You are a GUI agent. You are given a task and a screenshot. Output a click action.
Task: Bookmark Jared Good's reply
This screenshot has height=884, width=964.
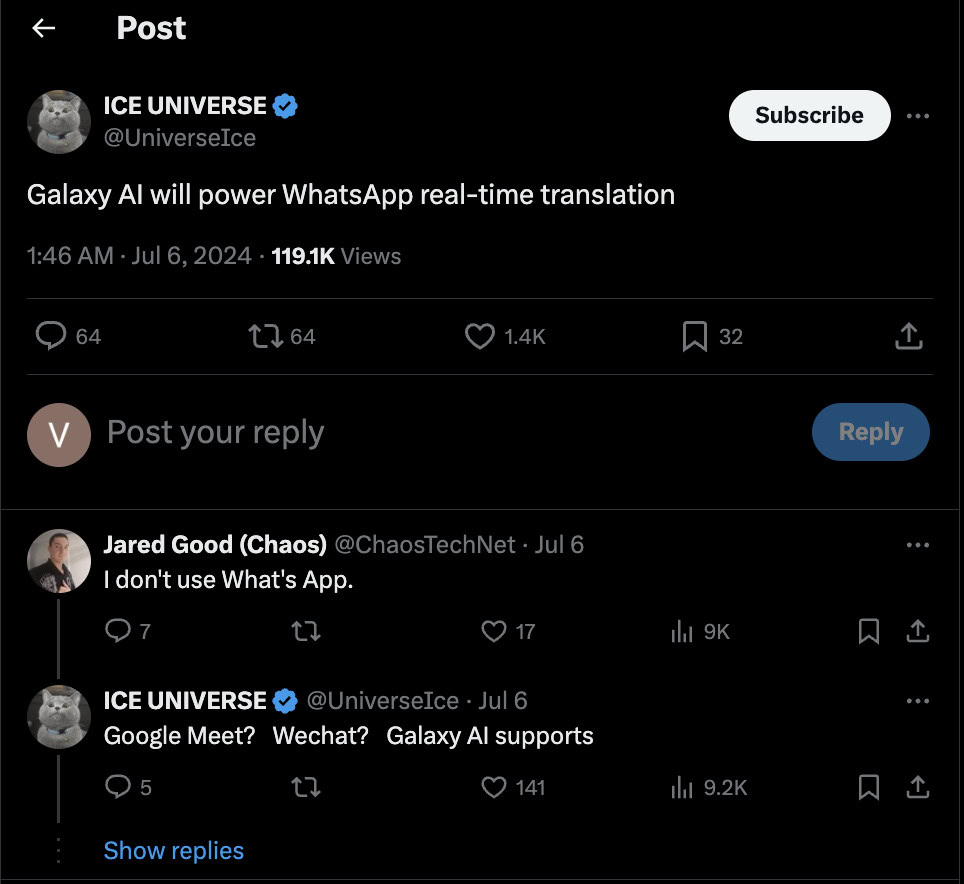[869, 631]
